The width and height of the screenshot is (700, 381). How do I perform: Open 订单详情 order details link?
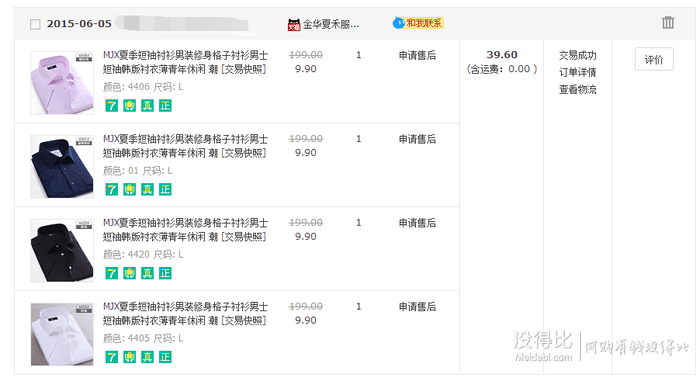coord(578,72)
